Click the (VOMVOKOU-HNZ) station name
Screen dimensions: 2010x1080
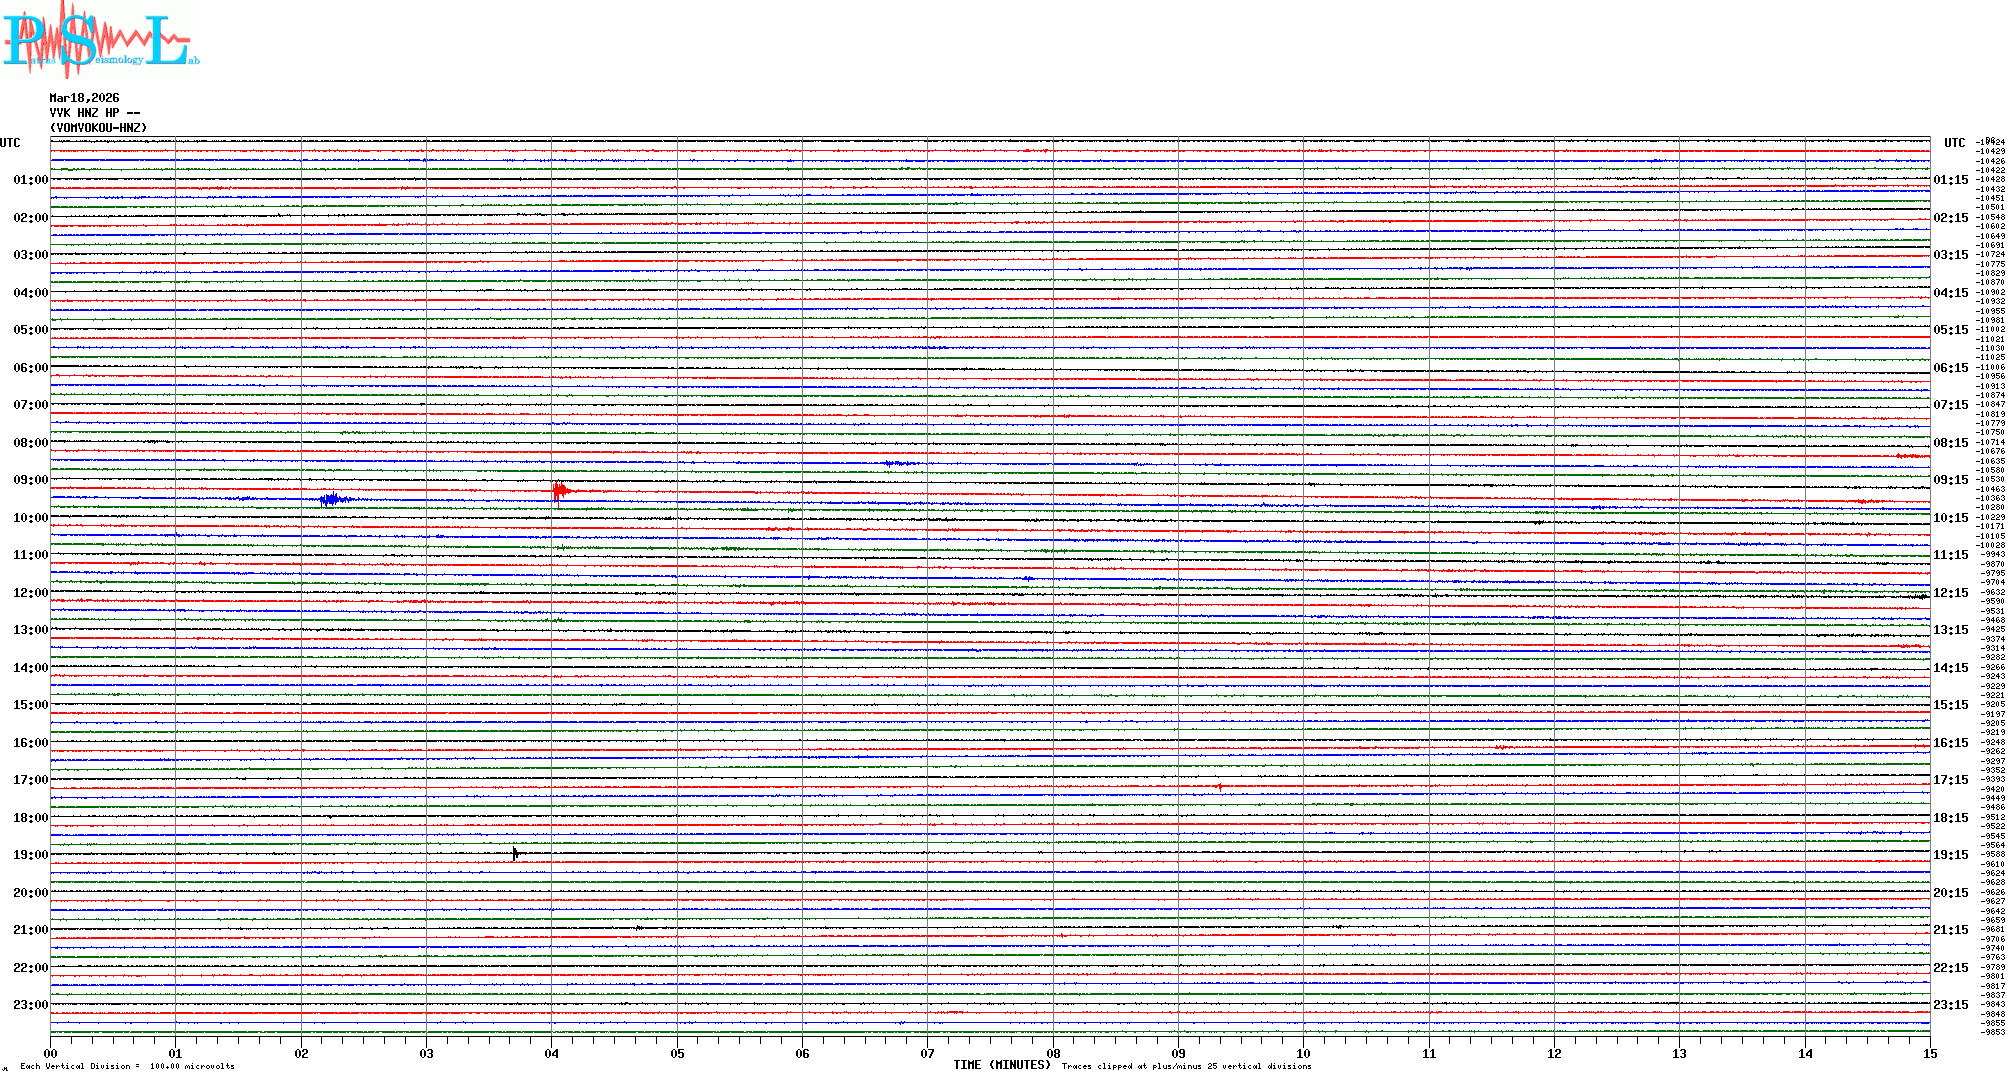98,128
